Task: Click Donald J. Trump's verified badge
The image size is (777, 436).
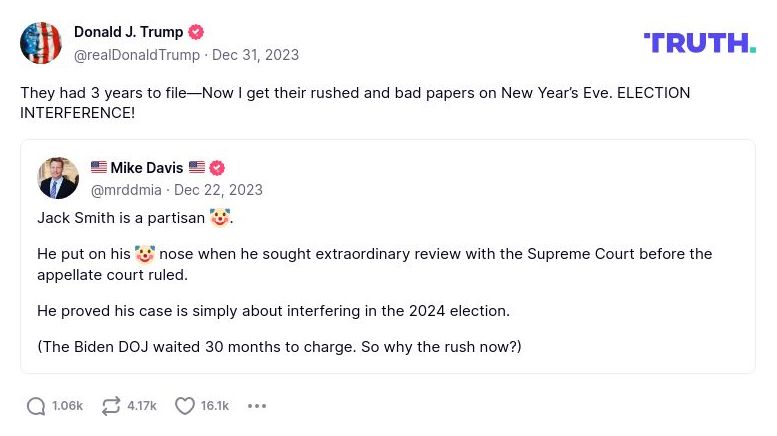Action: pos(196,32)
